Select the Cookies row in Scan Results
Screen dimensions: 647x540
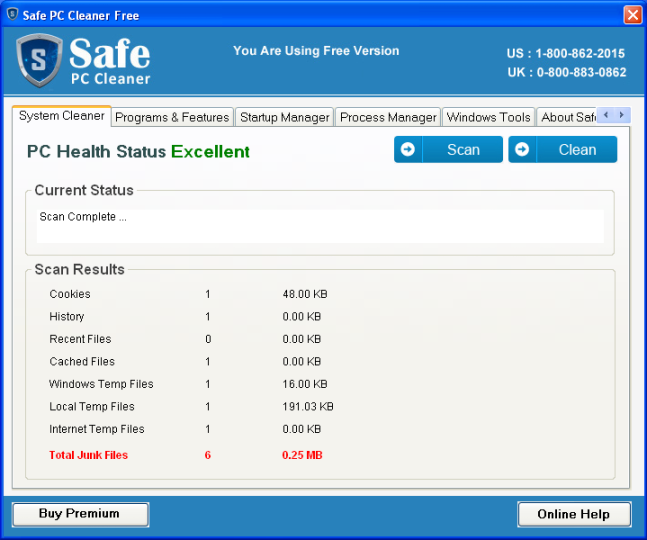point(70,294)
